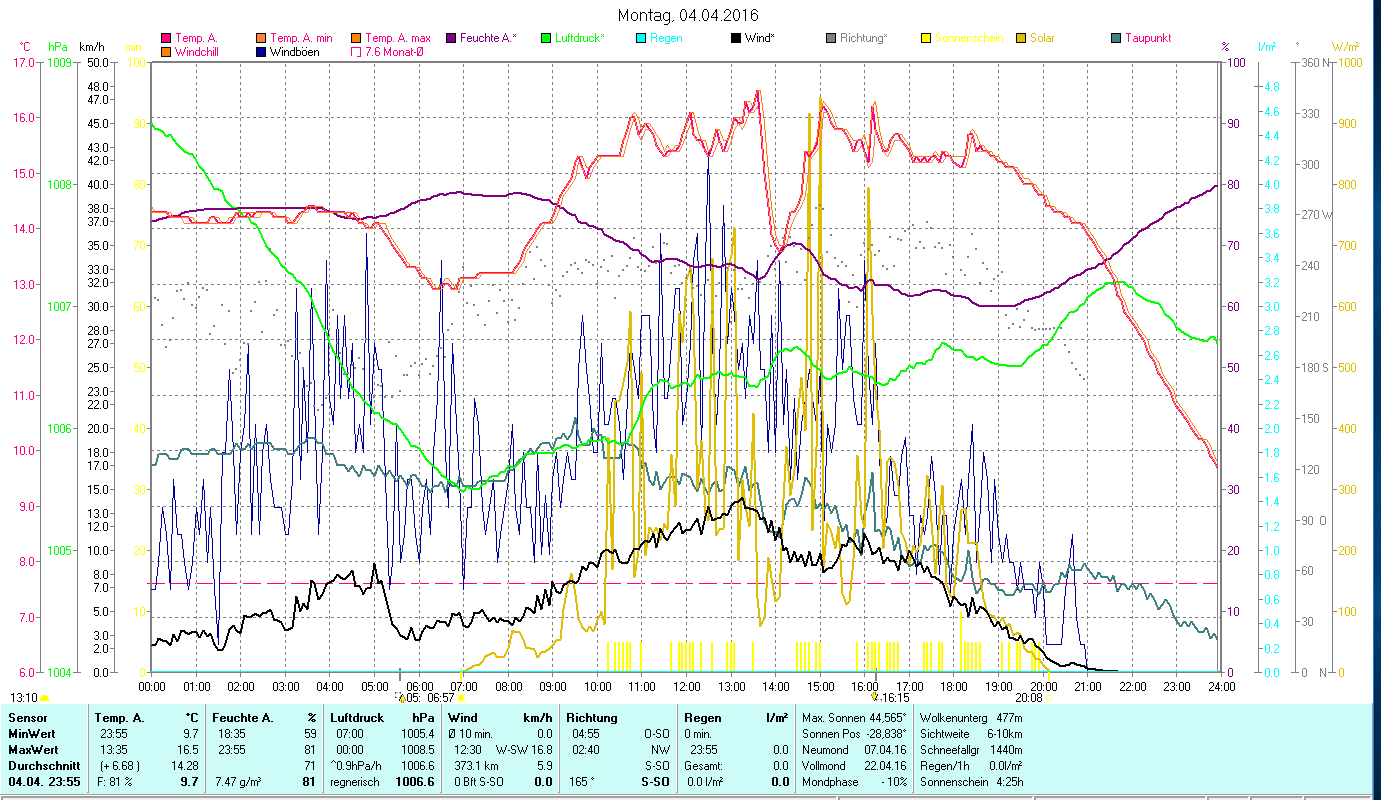Click the "04.04. 23:55" timestamp in table
The width and height of the screenshot is (1381, 800).
click(43, 781)
